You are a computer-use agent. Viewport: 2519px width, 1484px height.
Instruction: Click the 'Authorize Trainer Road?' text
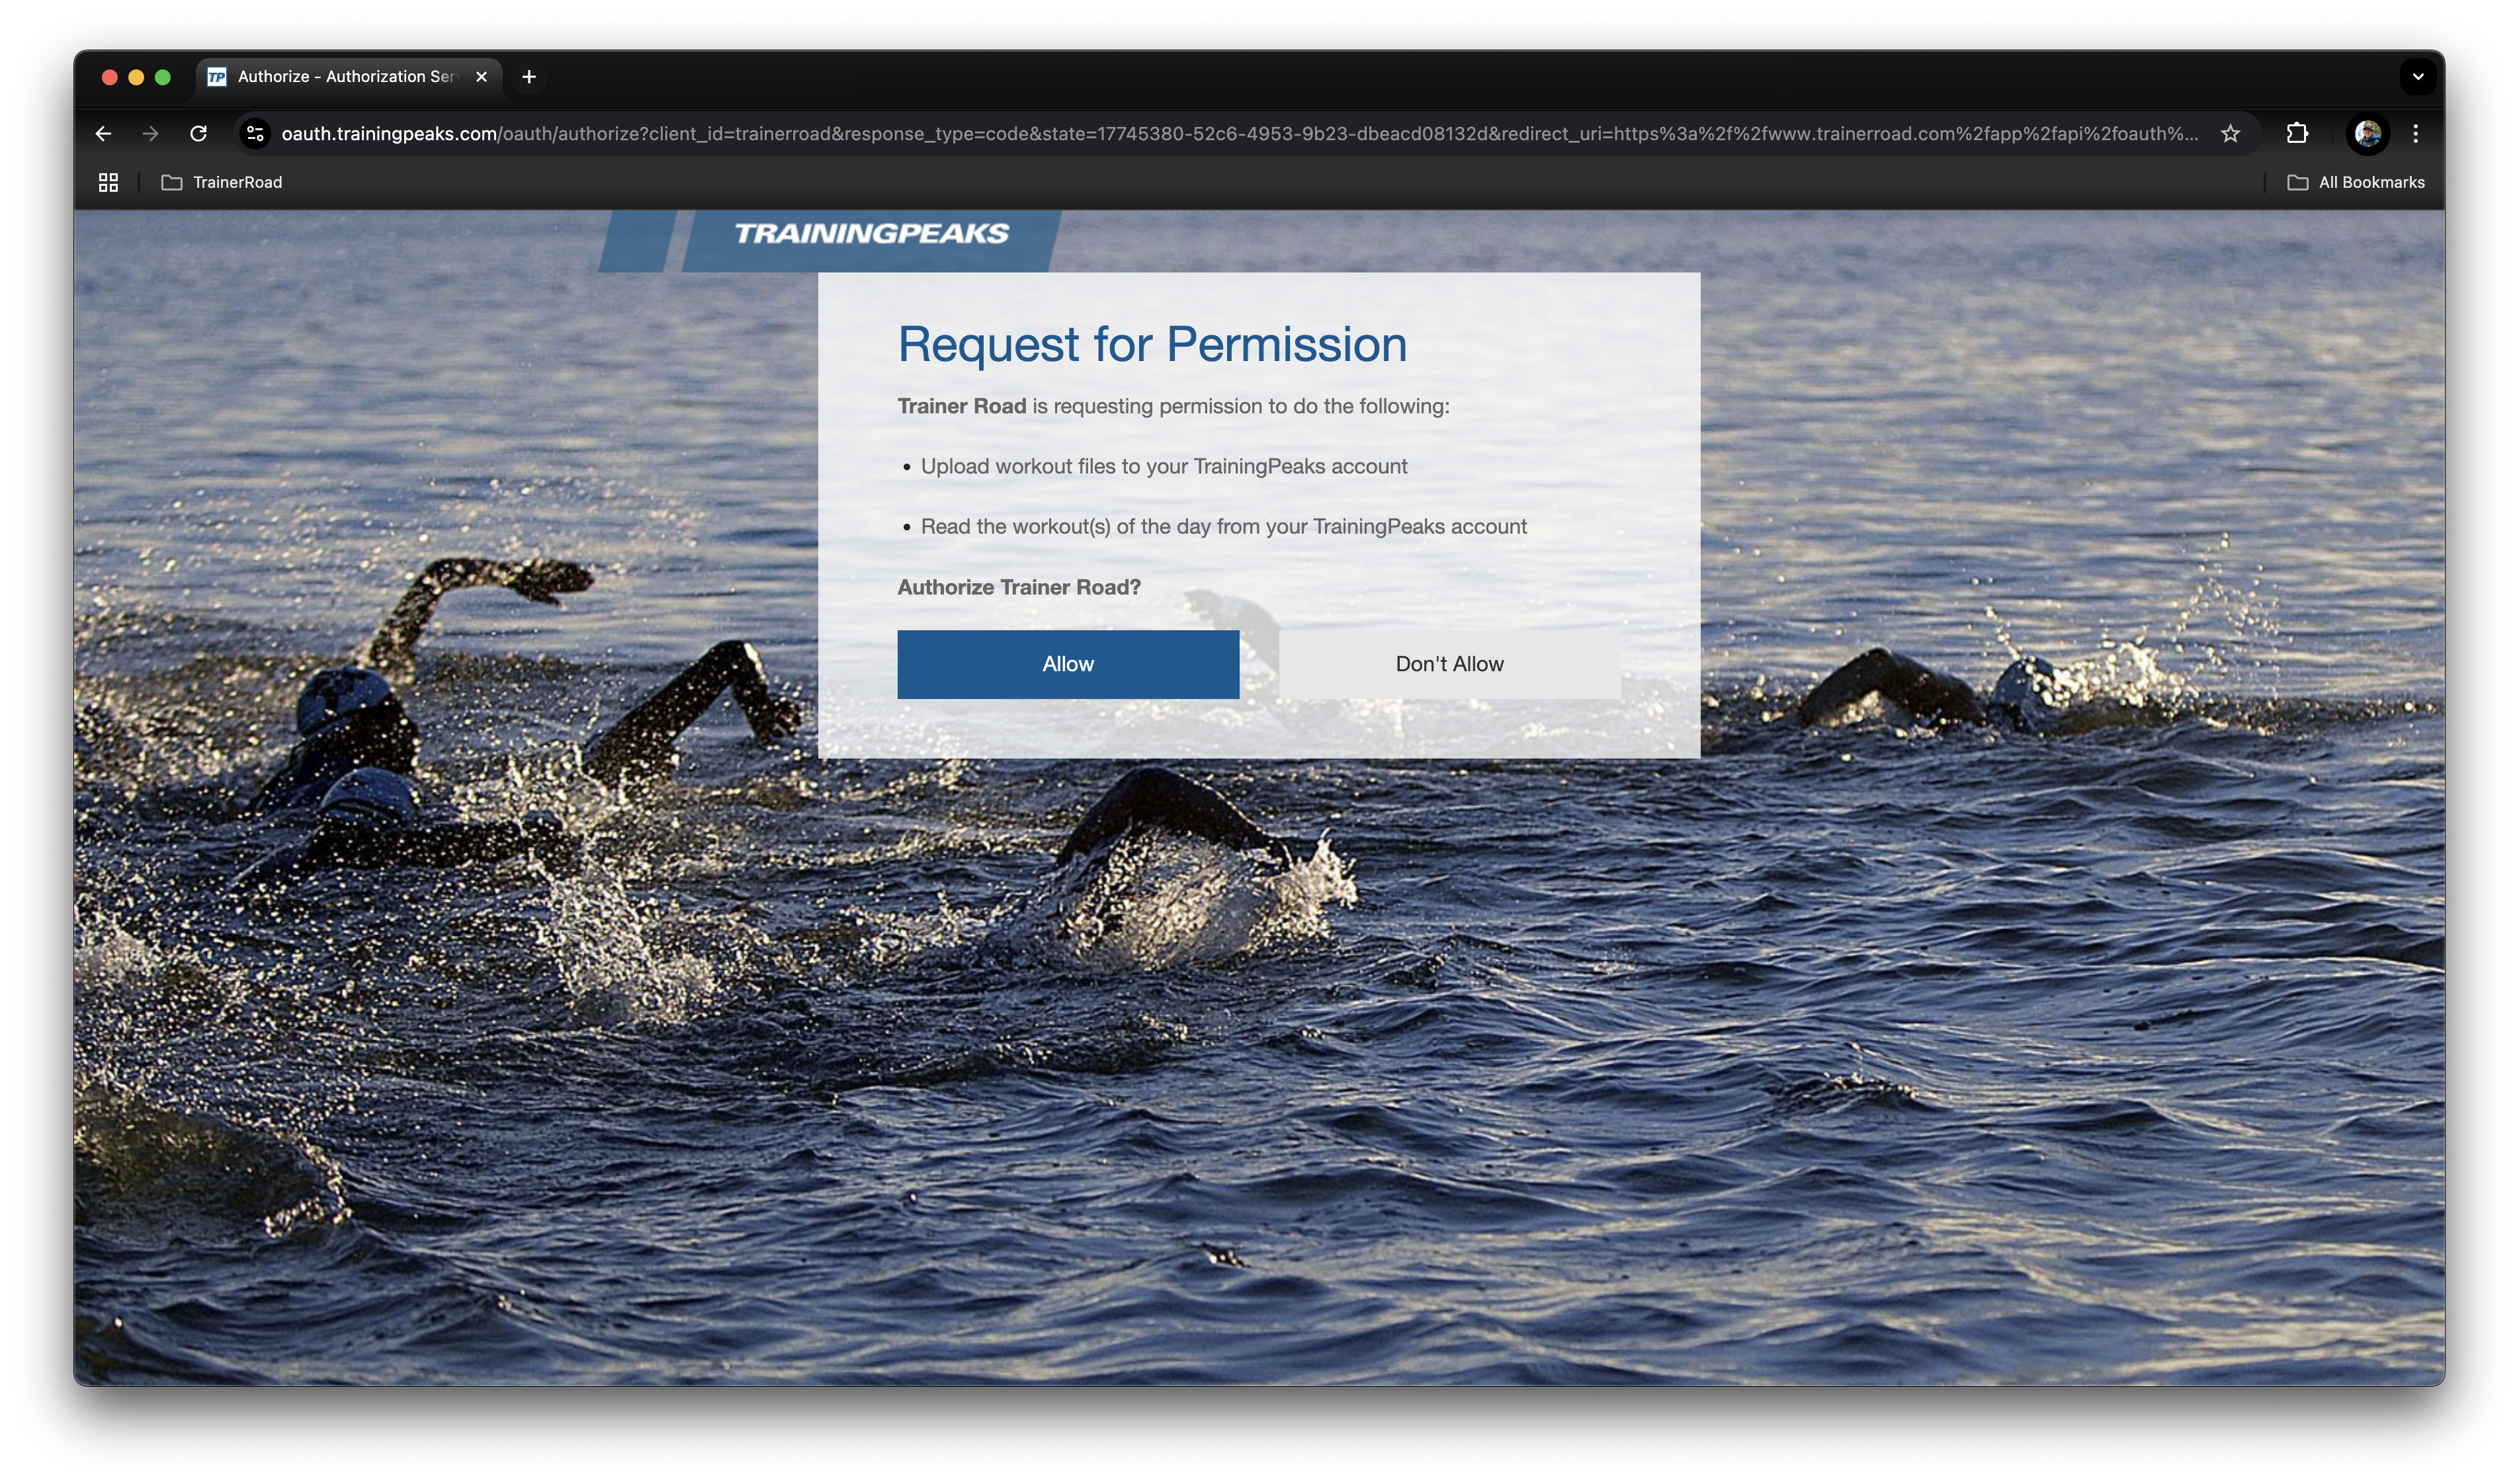(x=1019, y=587)
